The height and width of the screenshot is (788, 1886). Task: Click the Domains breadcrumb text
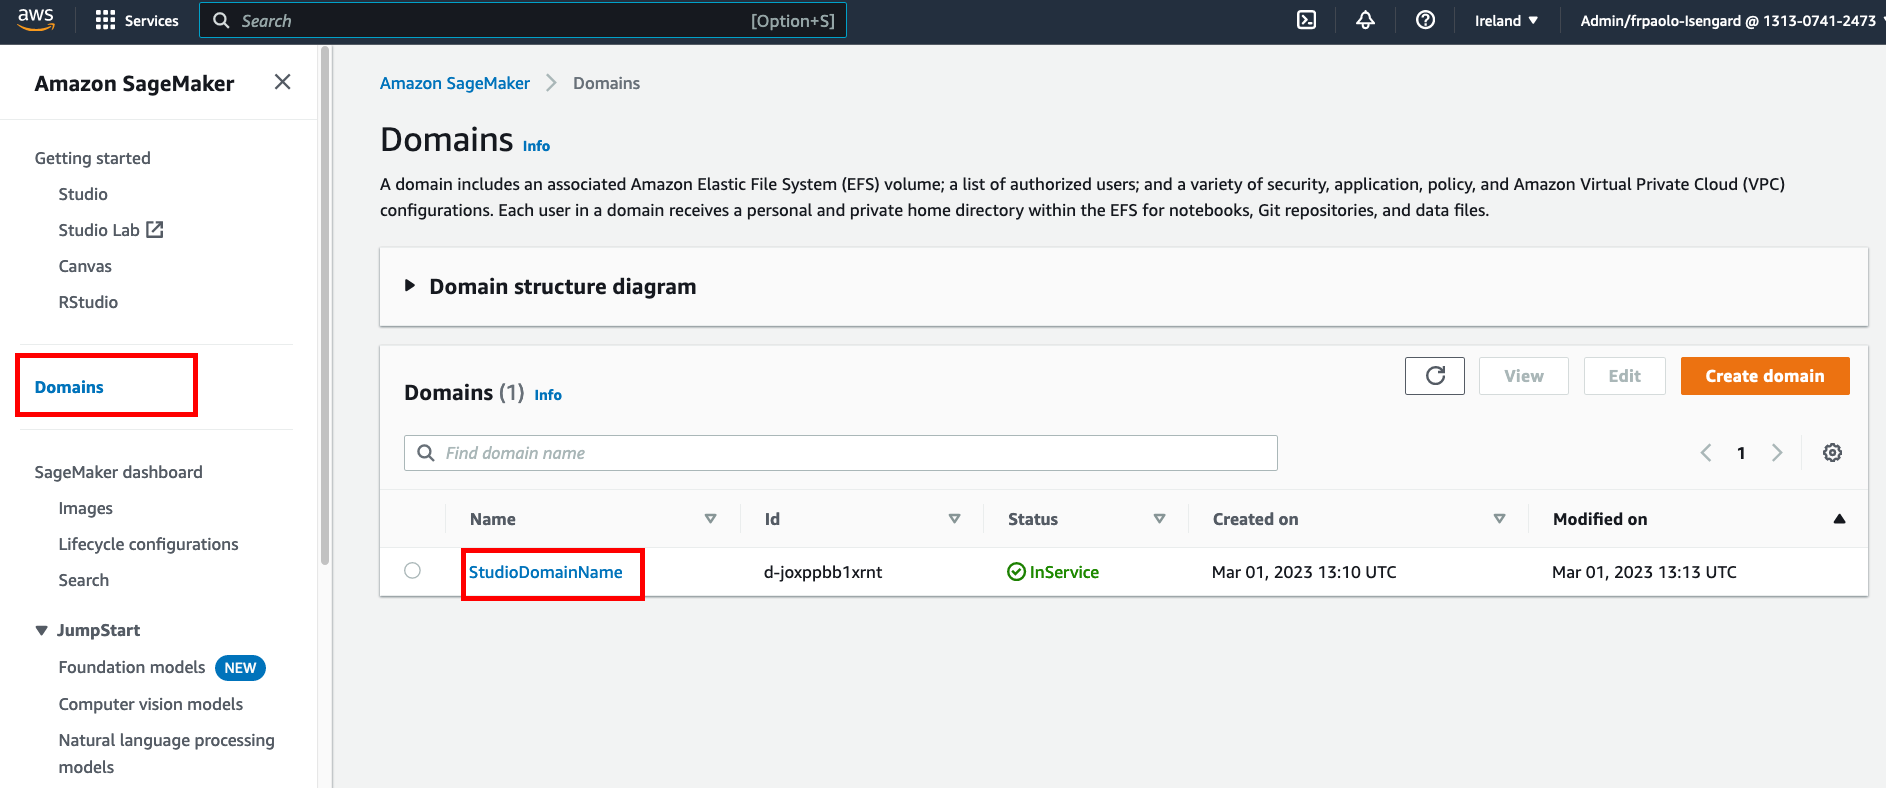click(606, 83)
